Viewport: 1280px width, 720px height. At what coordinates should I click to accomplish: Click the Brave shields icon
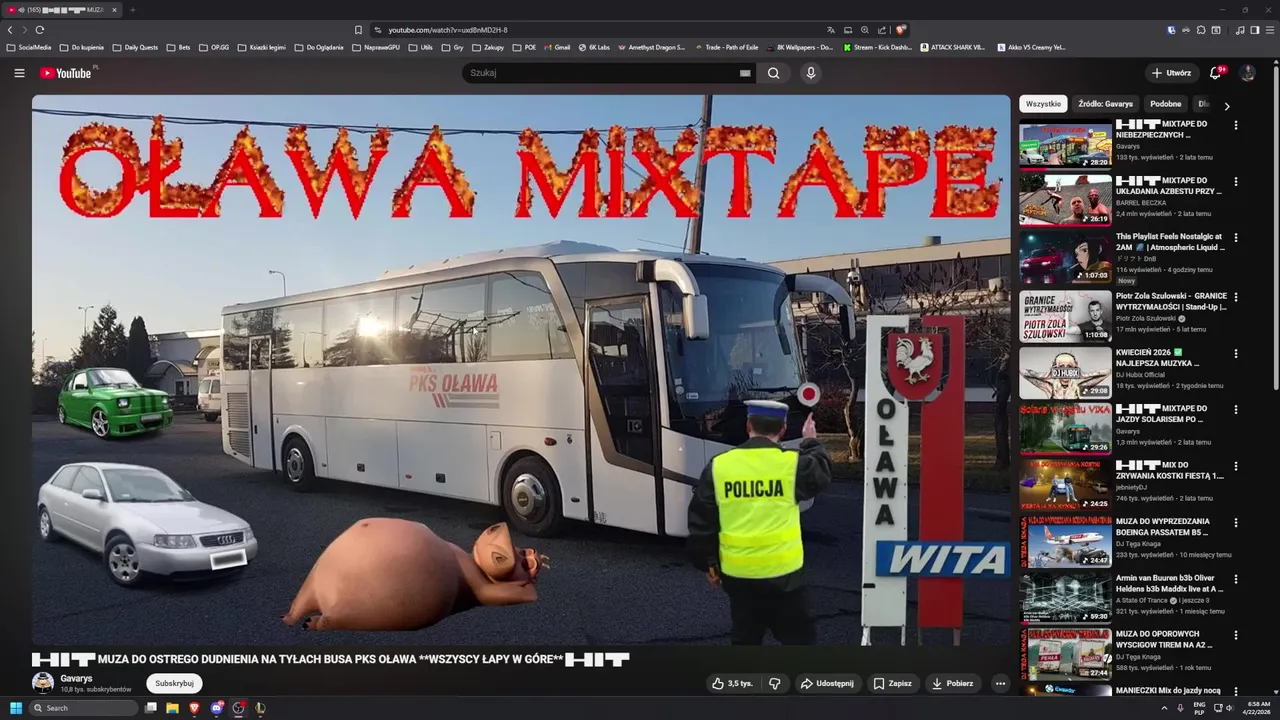(901, 30)
